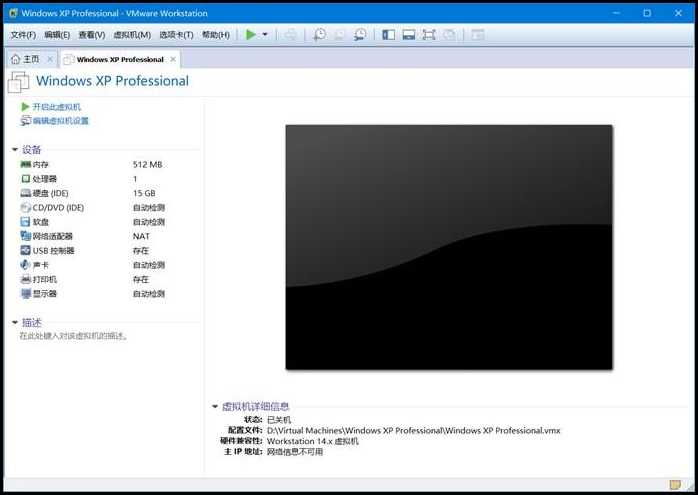Viewport: 698px width, 495px height.
Task: Collapse the 描述 section
Action: [x=15, y=322]
